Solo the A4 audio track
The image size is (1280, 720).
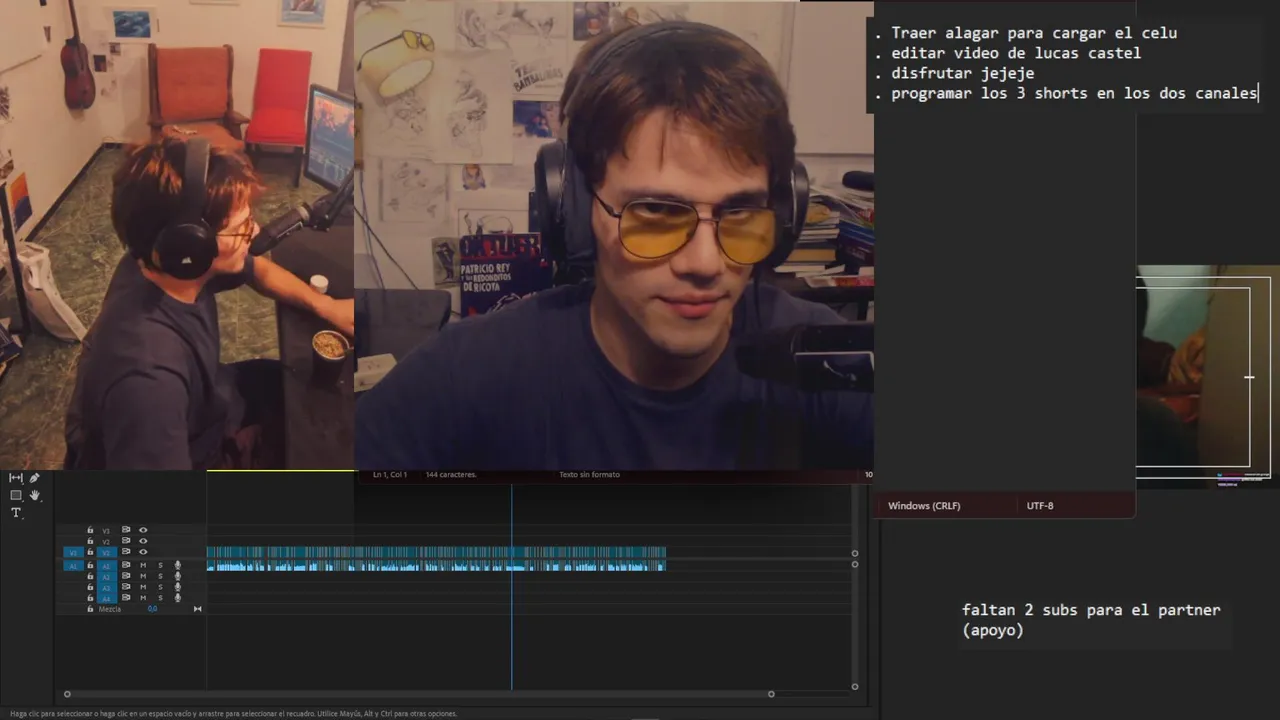(160, 597)
